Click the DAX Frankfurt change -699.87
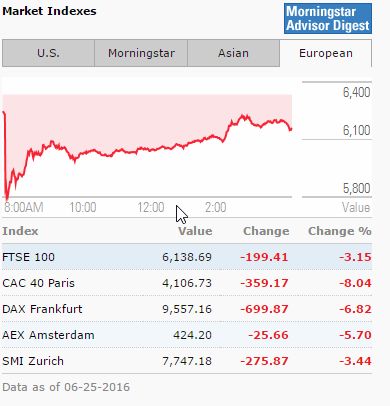The image size is (390, 406). pyautogui.click(x=264, y=309)
